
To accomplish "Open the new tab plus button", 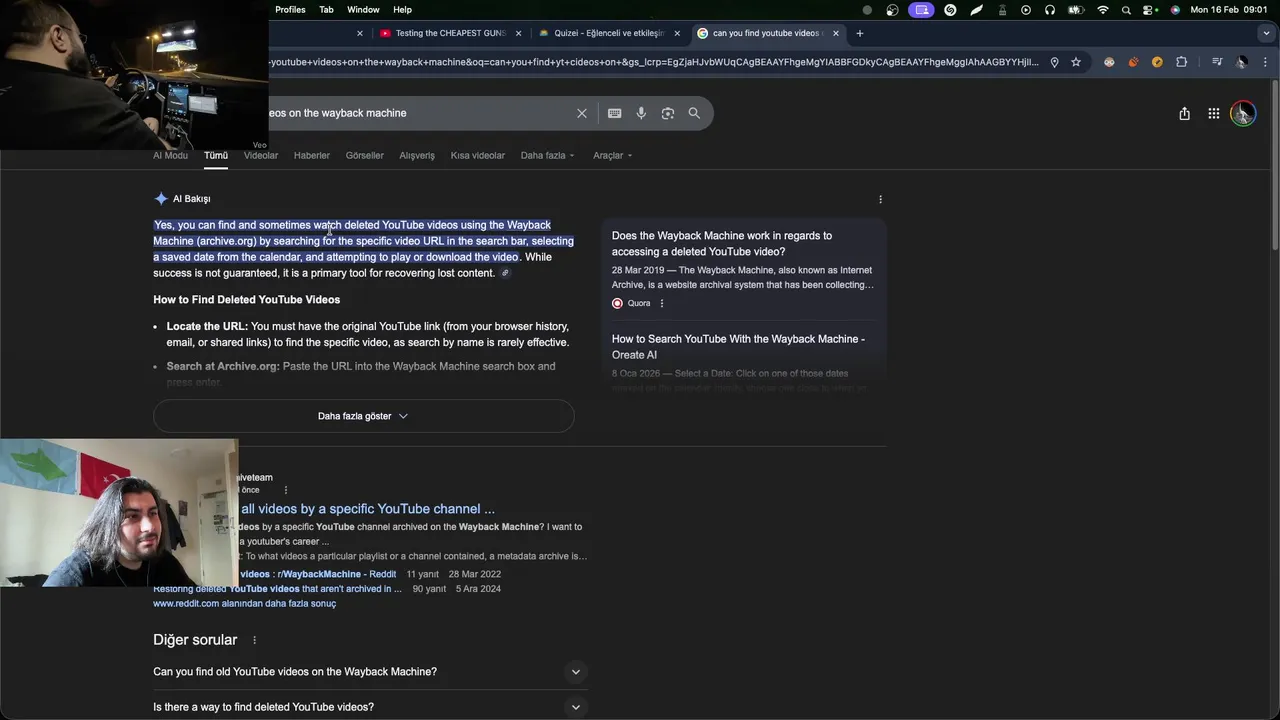I will (859, 33).
